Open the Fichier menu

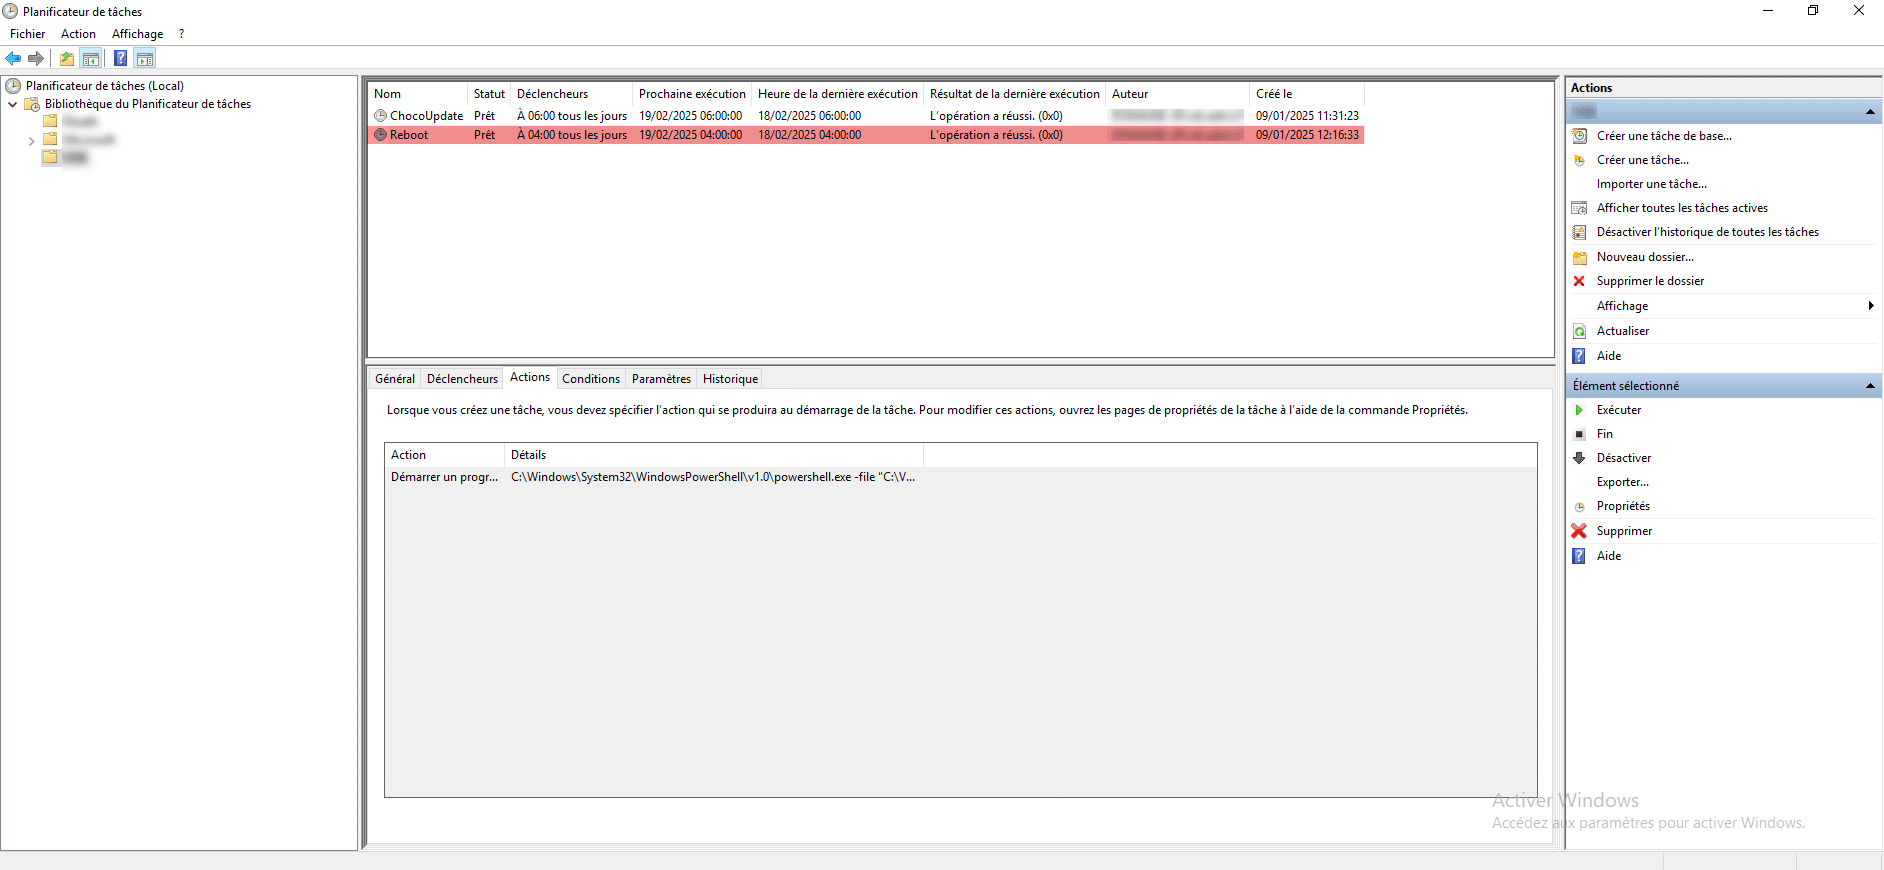(x=27, y=34)
